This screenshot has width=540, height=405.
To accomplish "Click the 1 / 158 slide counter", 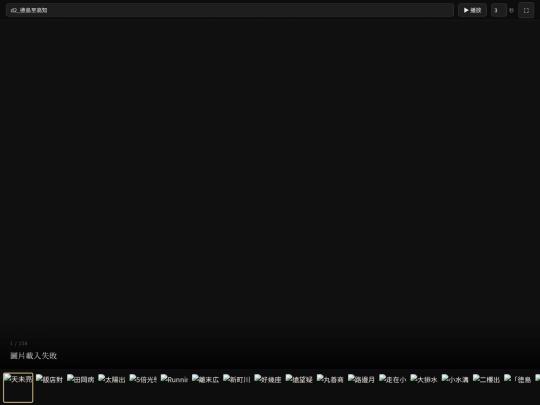I will [19, 343].
